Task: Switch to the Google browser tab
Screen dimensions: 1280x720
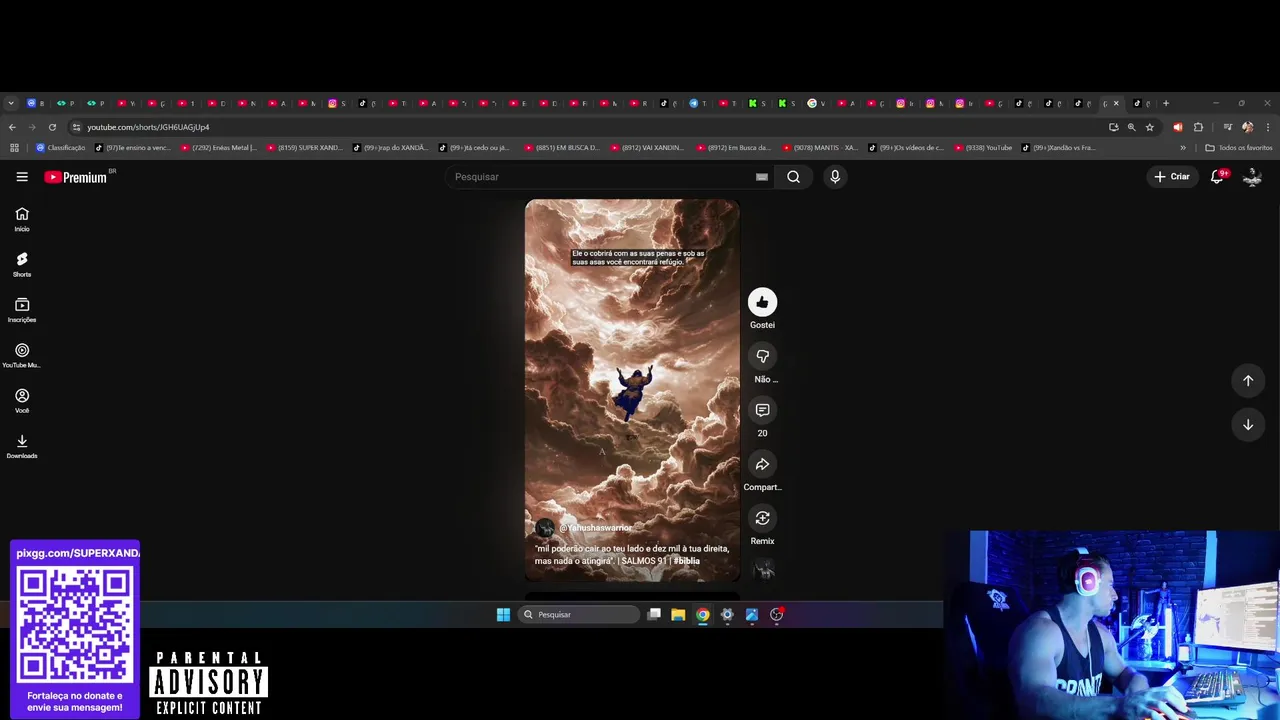Action: [x=818, y=103]
